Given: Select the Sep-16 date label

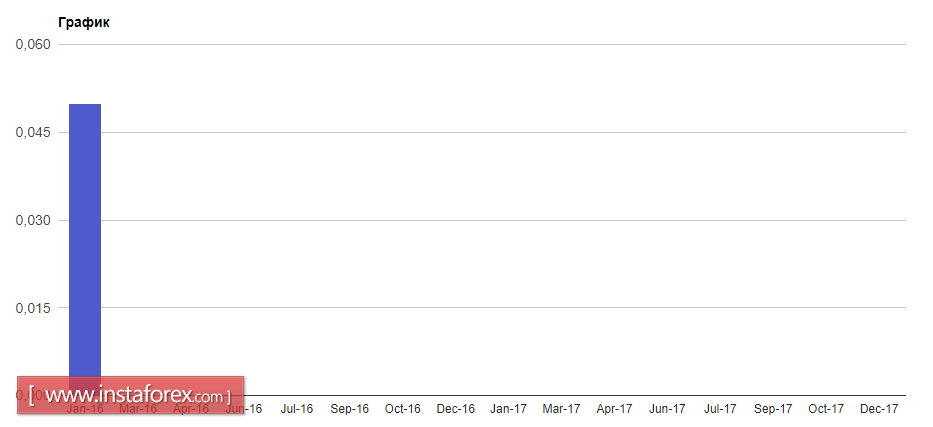Looking at the screenshot, I should click(350, 409).
